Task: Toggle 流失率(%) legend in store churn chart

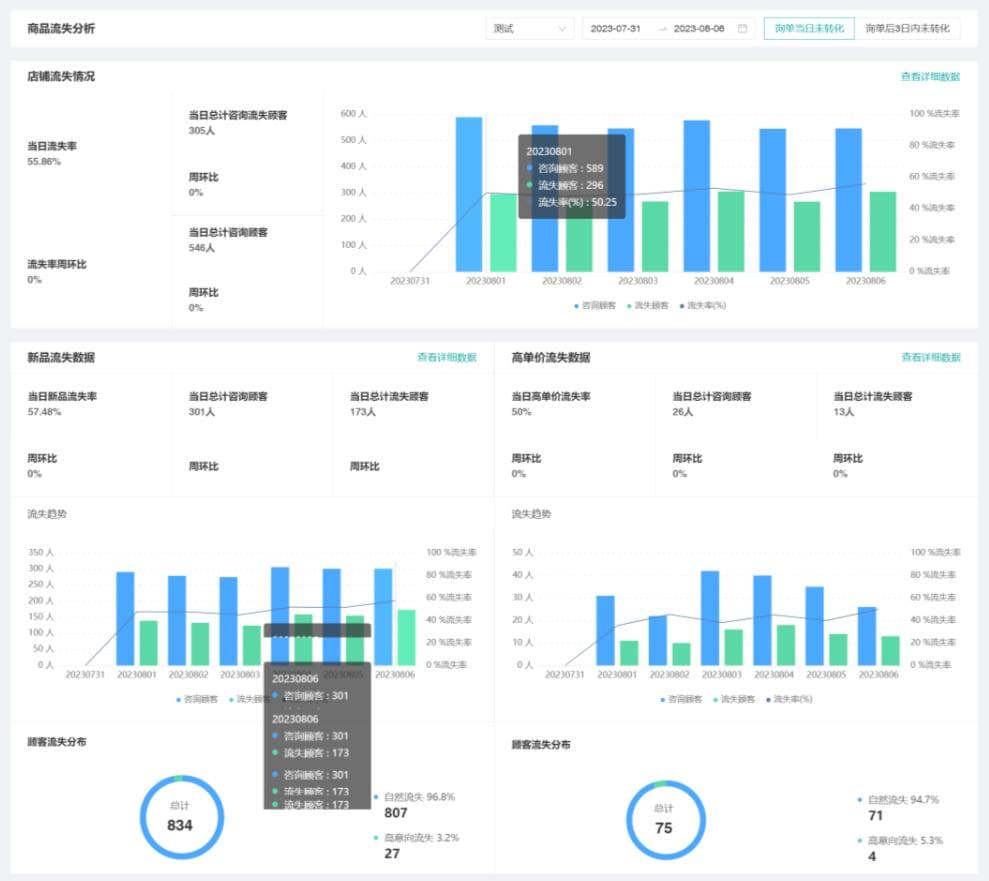Action: [703, 305]
